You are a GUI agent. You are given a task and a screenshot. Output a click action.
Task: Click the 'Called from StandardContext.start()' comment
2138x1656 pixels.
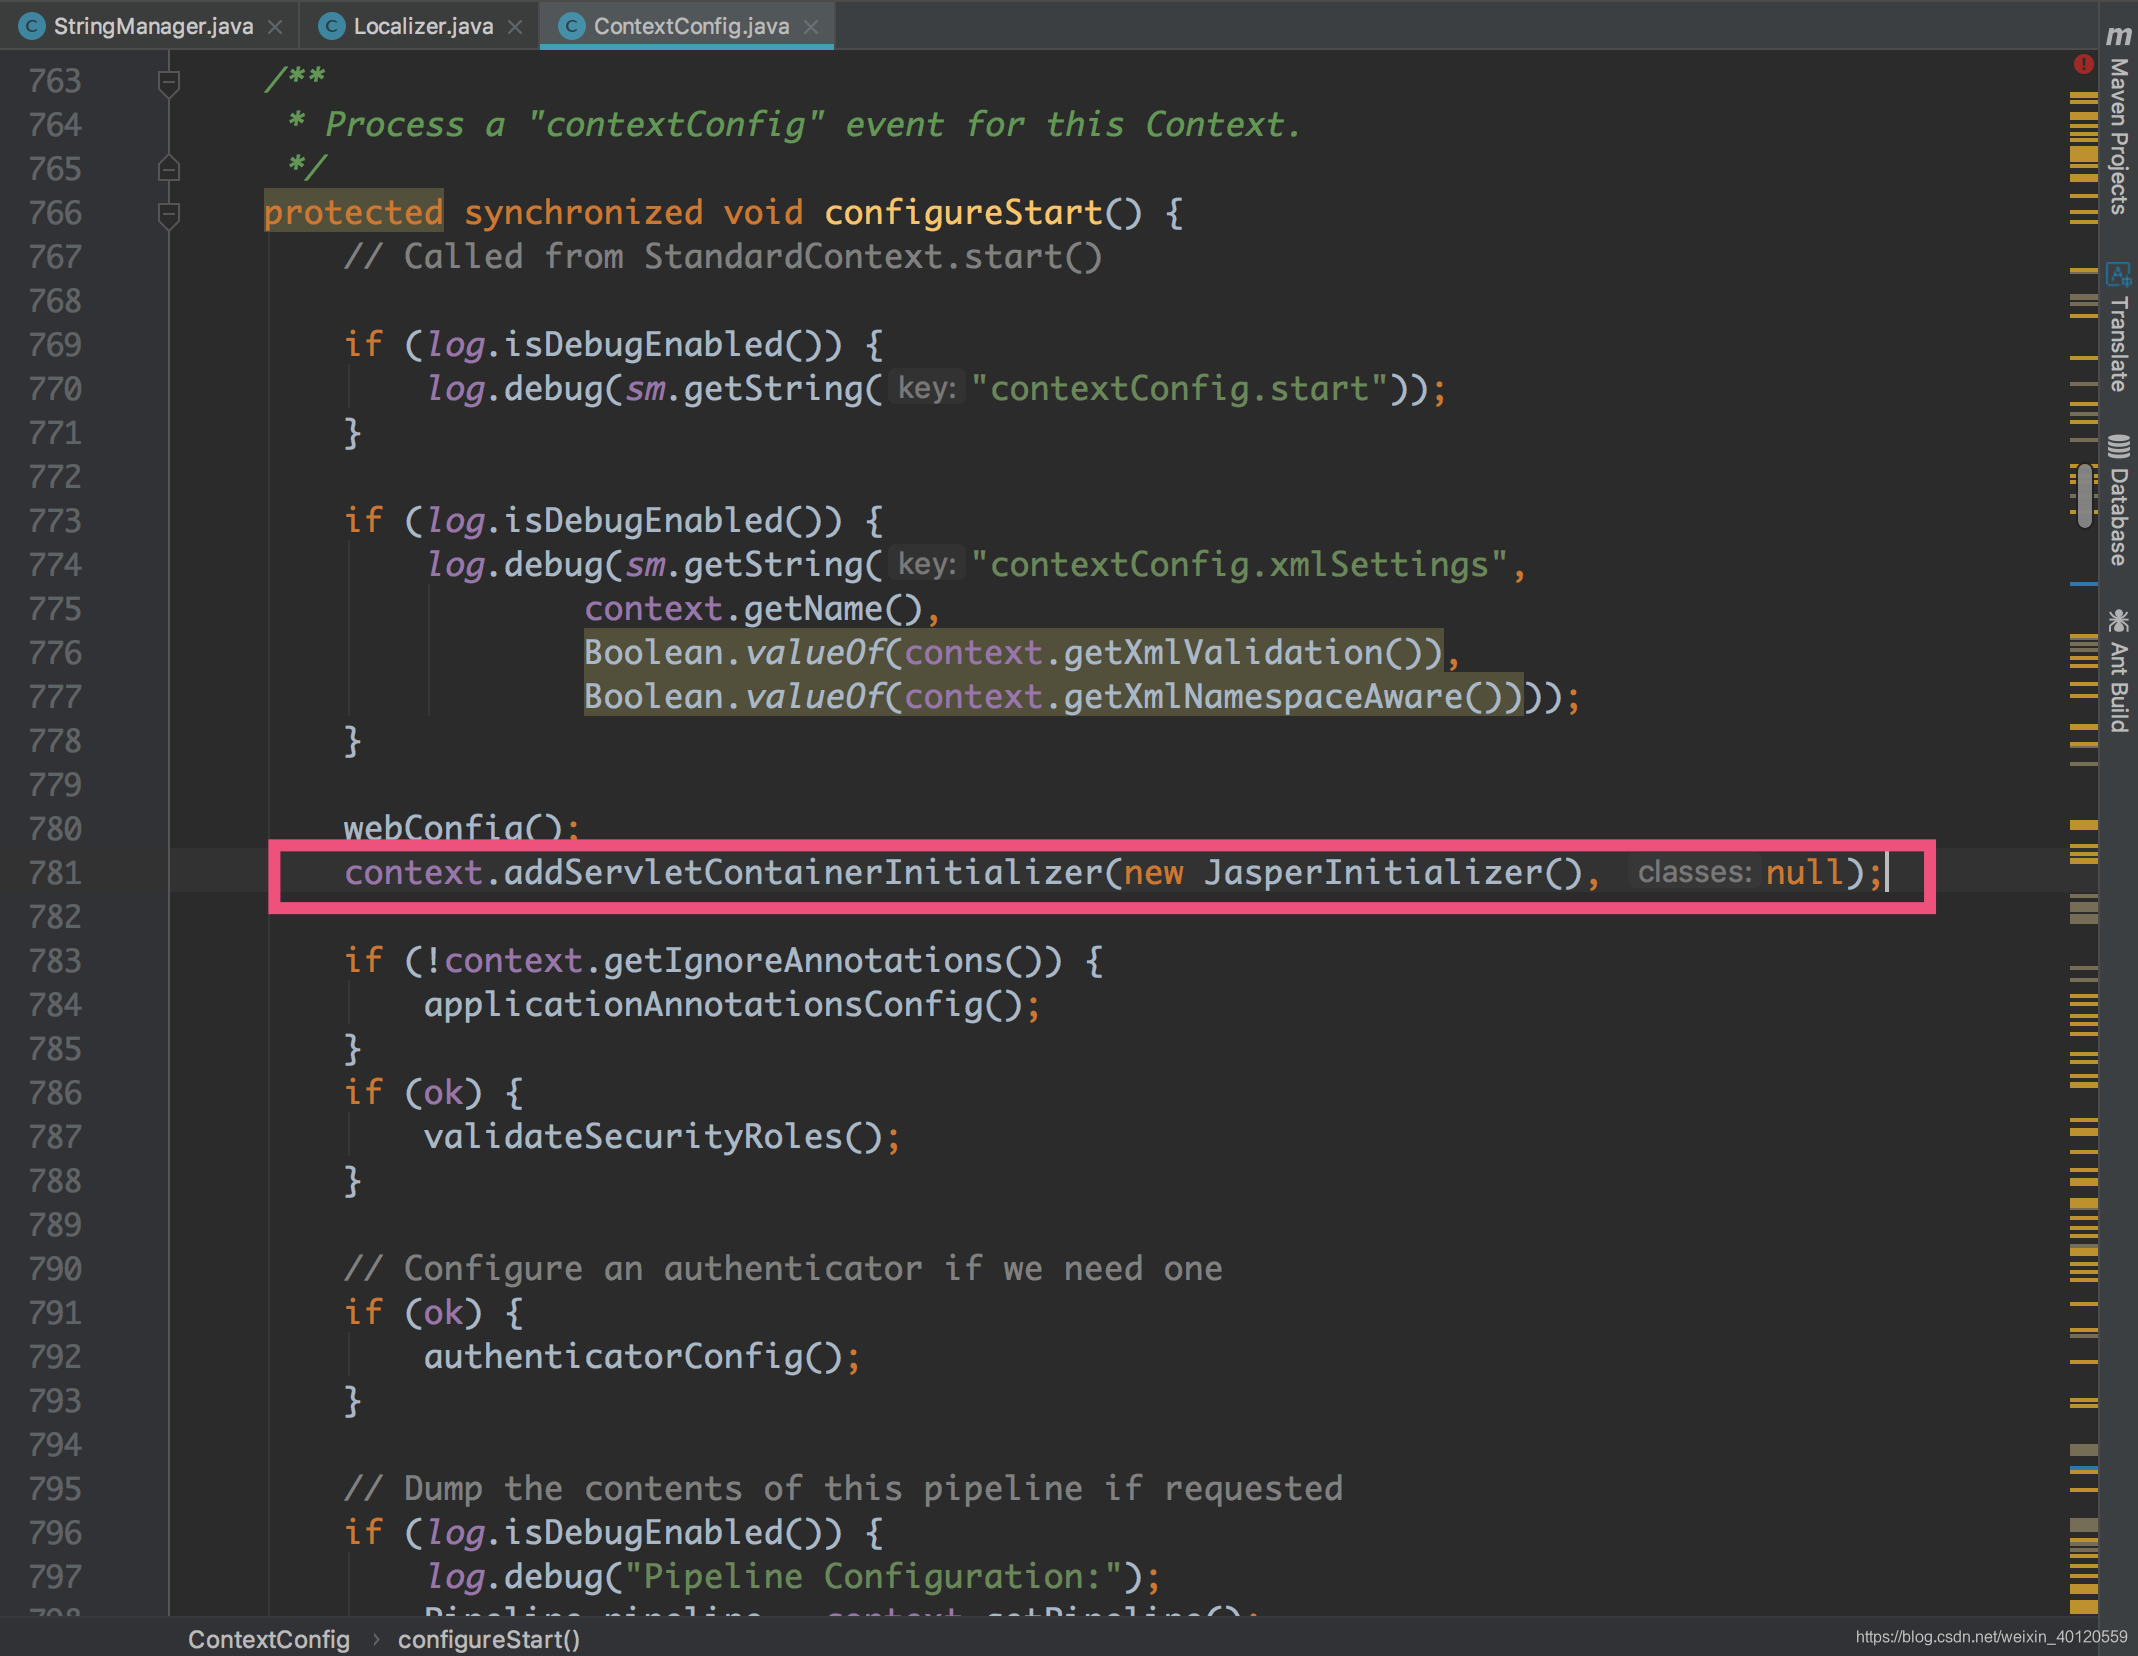[723, 256]
